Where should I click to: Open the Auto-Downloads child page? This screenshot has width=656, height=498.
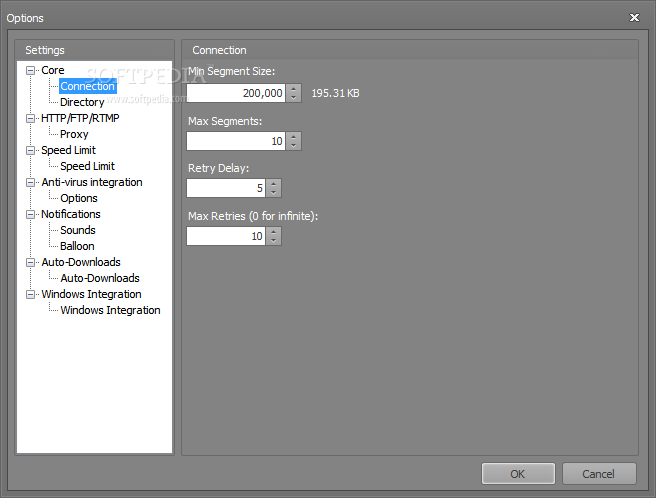click(100, 278)
